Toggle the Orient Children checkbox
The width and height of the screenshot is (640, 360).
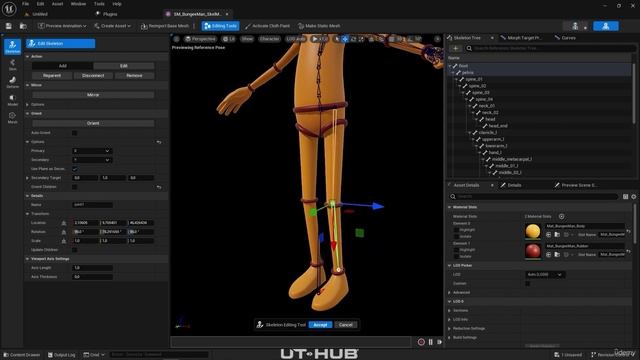(x=74, y=187)
